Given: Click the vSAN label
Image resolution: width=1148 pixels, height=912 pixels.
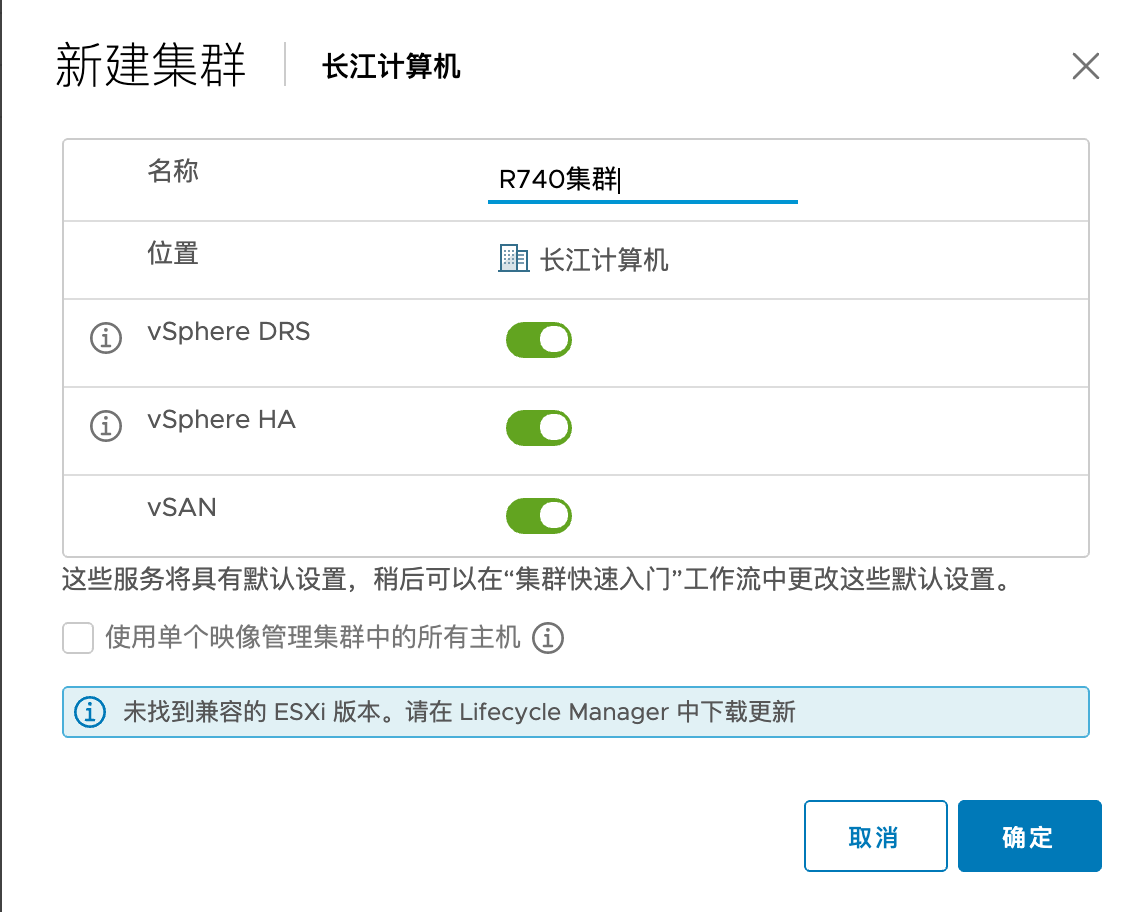Looking at the screenshot, I should pyautogui.click(x=182, y=507).
